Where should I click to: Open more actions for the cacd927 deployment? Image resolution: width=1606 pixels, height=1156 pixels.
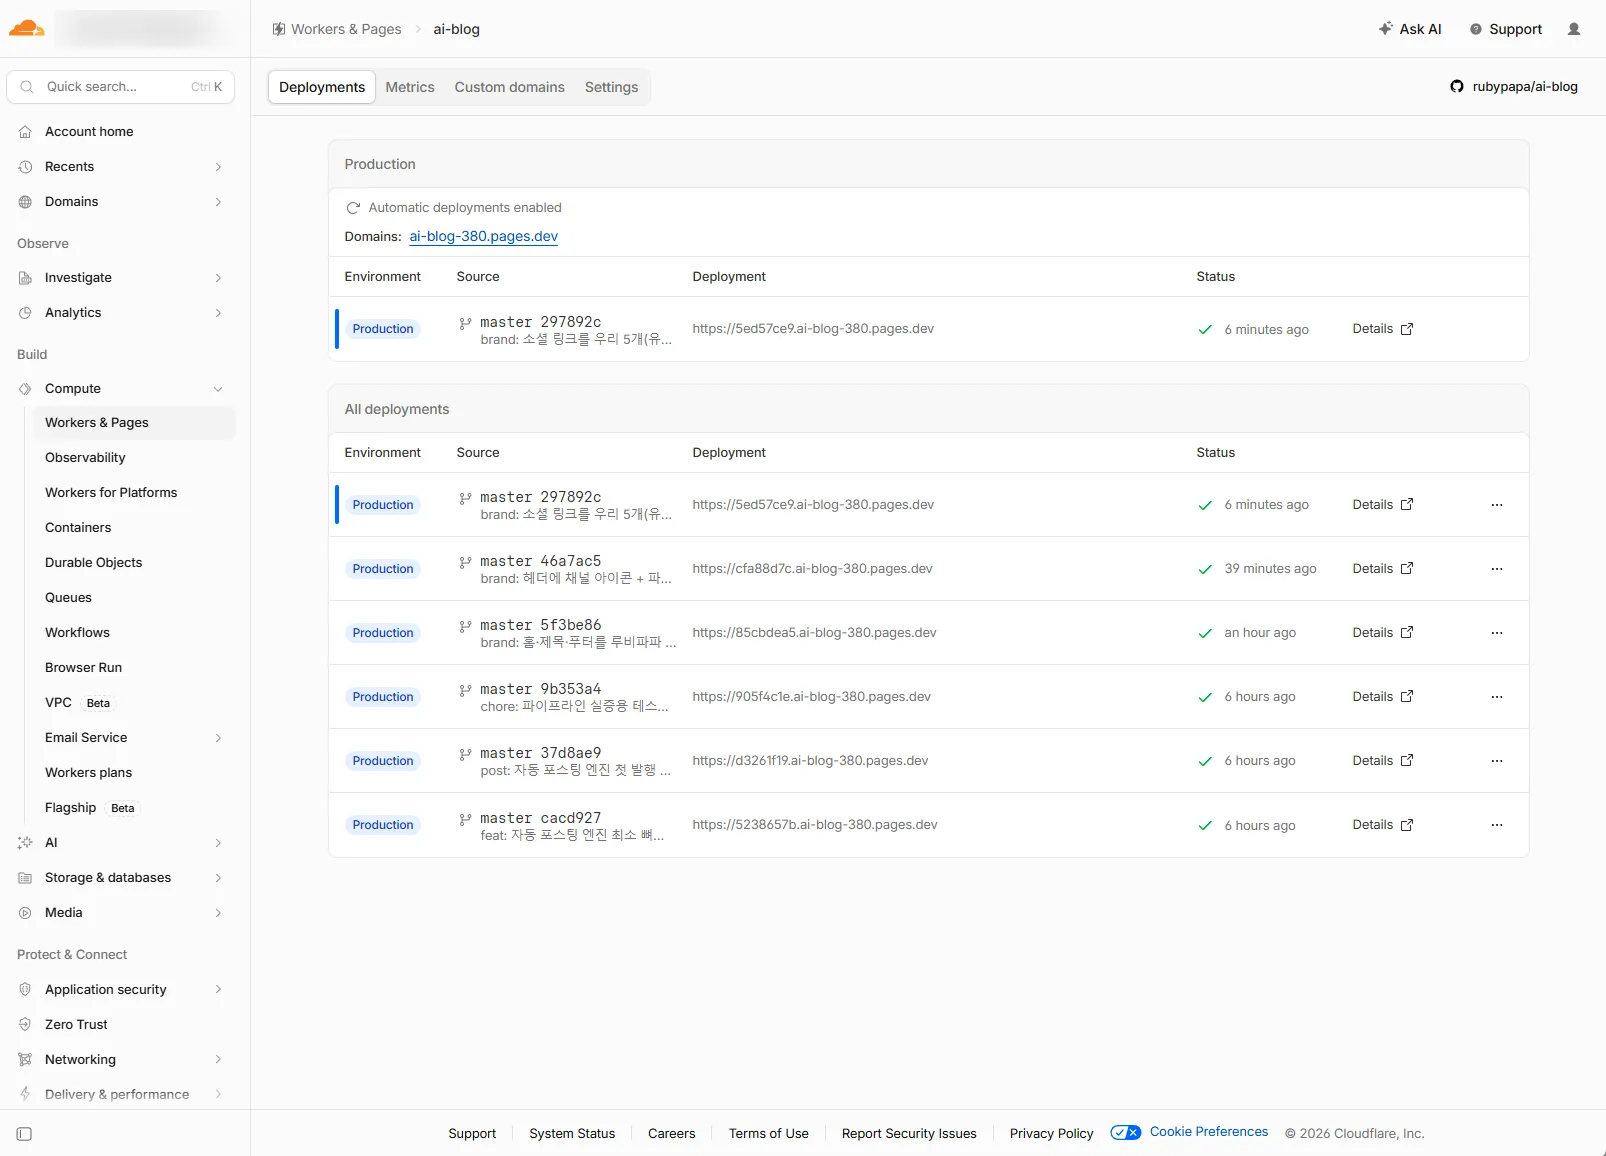pyautogui.click(x=1497, y=825)
